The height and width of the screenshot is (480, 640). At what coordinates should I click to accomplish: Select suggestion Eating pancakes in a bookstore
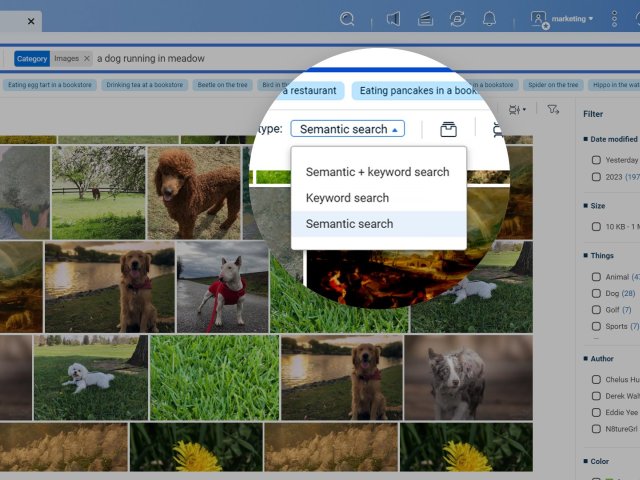pos(416,91)
